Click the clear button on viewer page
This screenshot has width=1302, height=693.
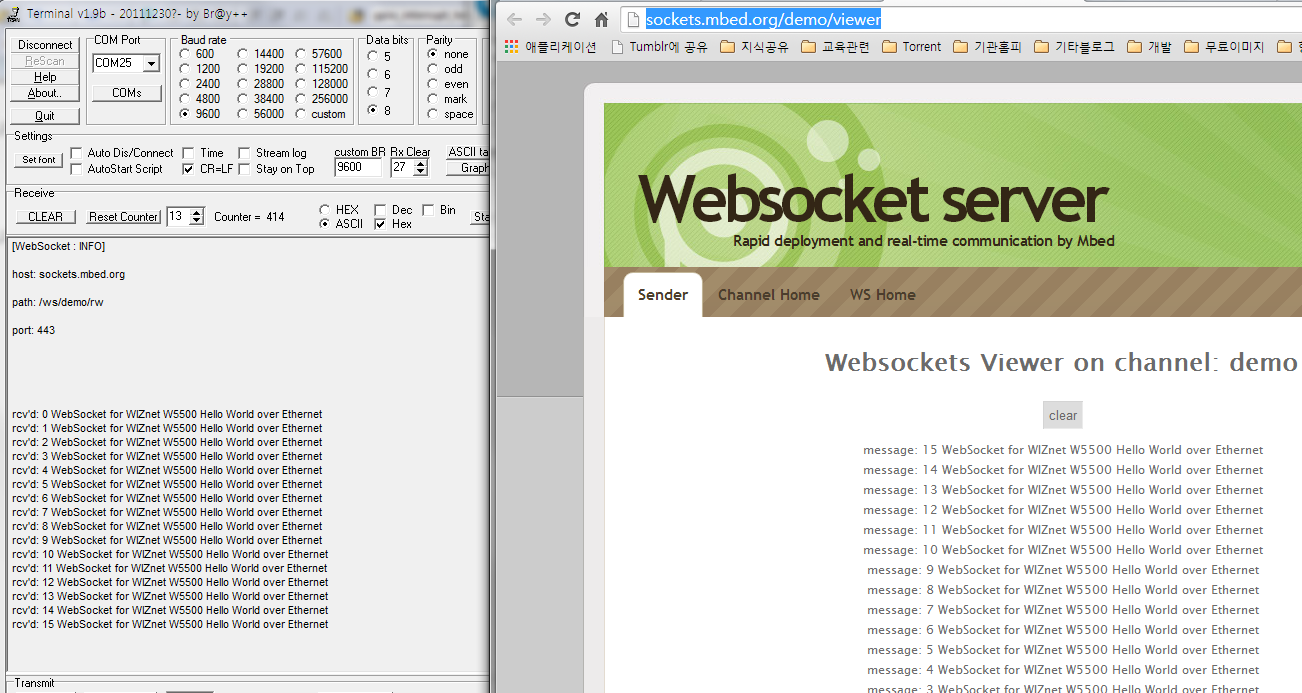(x=1062, y=416)
